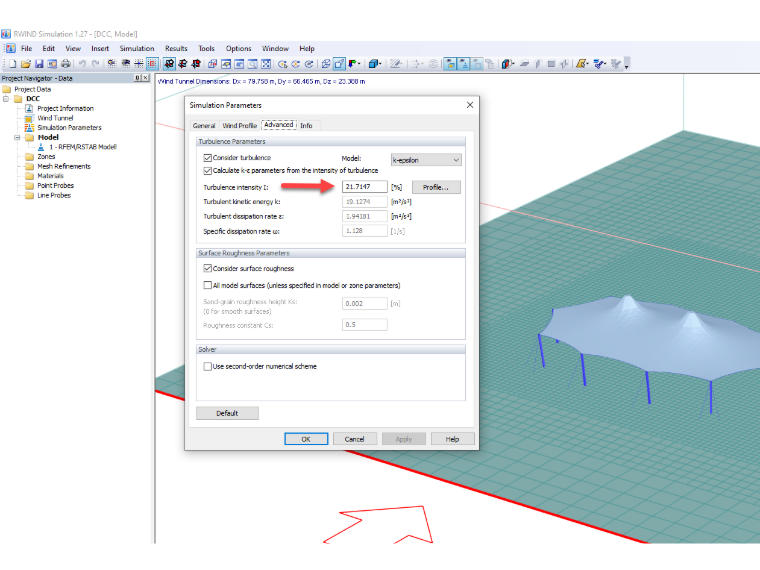Click the RWIND application icon beside File

(11, 48)
